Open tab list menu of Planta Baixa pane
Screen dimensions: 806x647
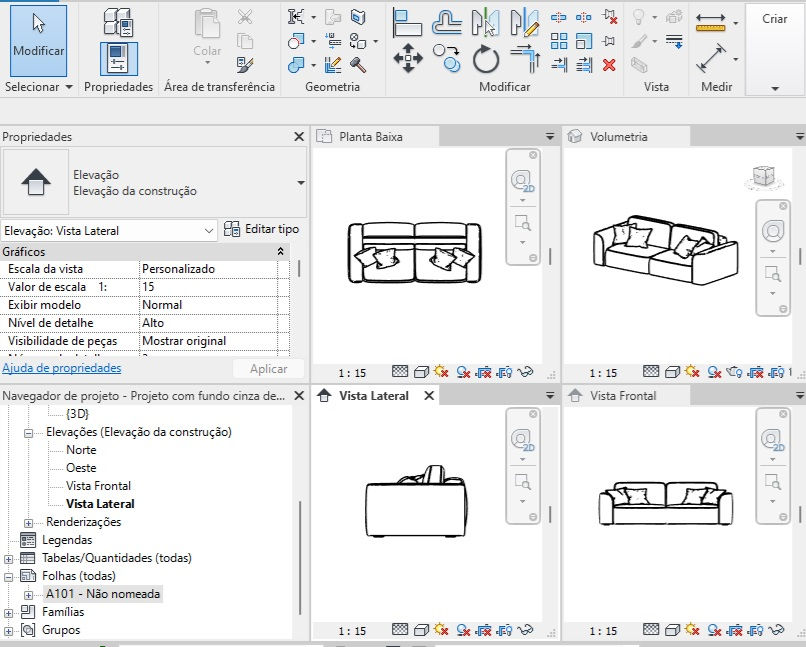point(550,137)
